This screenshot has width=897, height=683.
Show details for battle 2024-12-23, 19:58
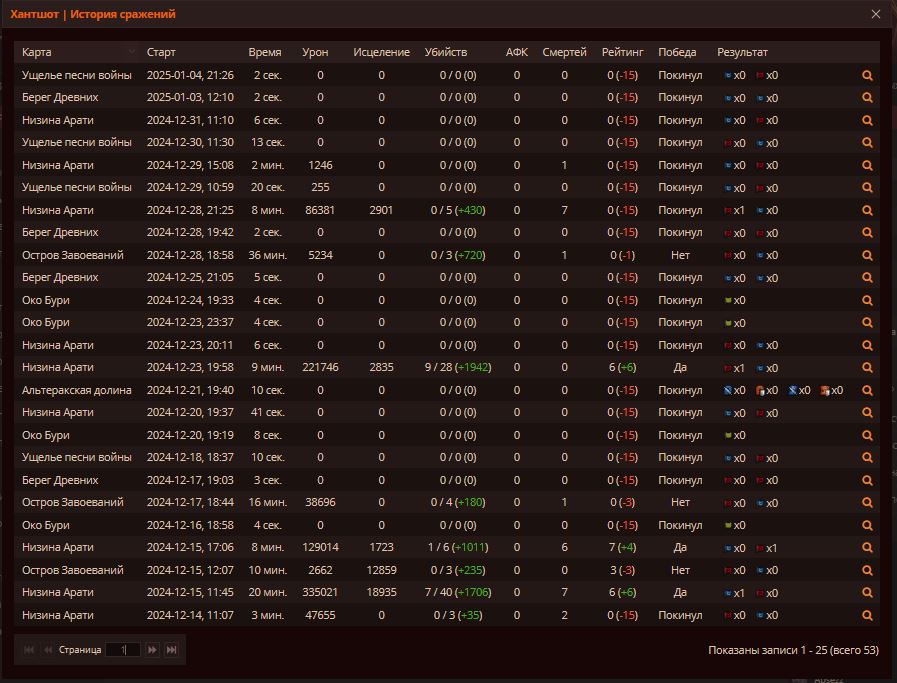(867, 368)
